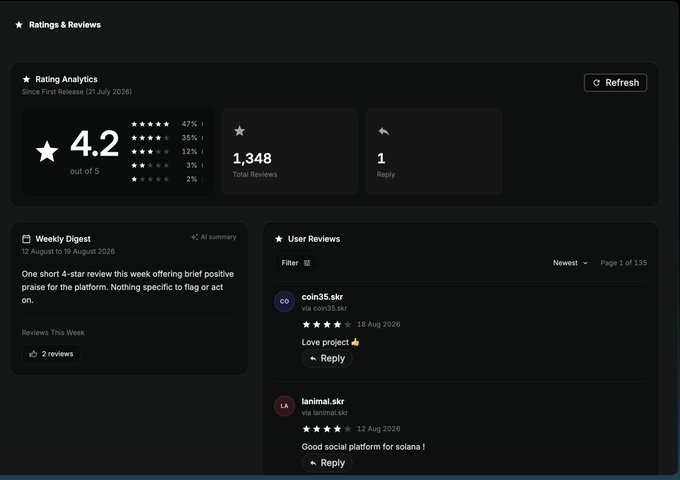Click the star icon beside User Reviews
Screen dimensions: 680x480
[278, 239]
